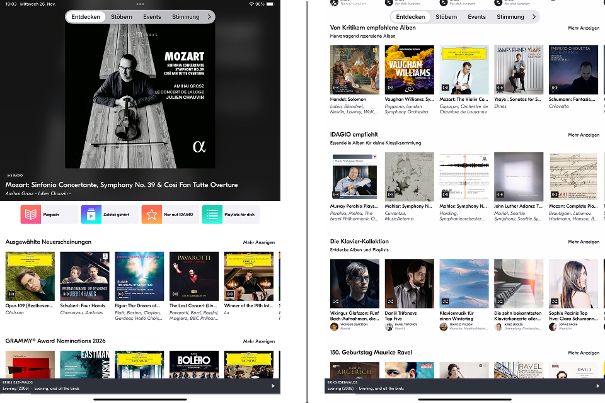The image size is (605, 403).
Task: Play the track from left mini-player bar
Action: click(273, 386)
